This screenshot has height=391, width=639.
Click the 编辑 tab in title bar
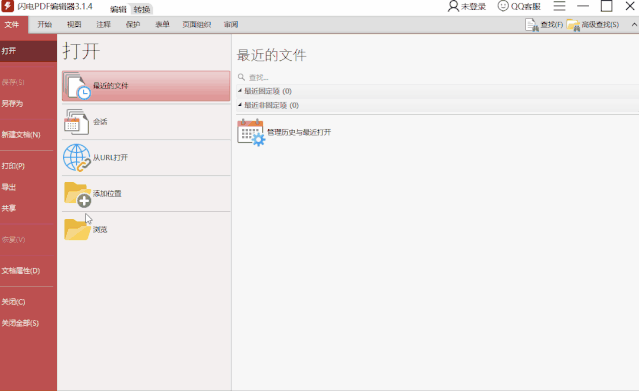coord(119,9)
